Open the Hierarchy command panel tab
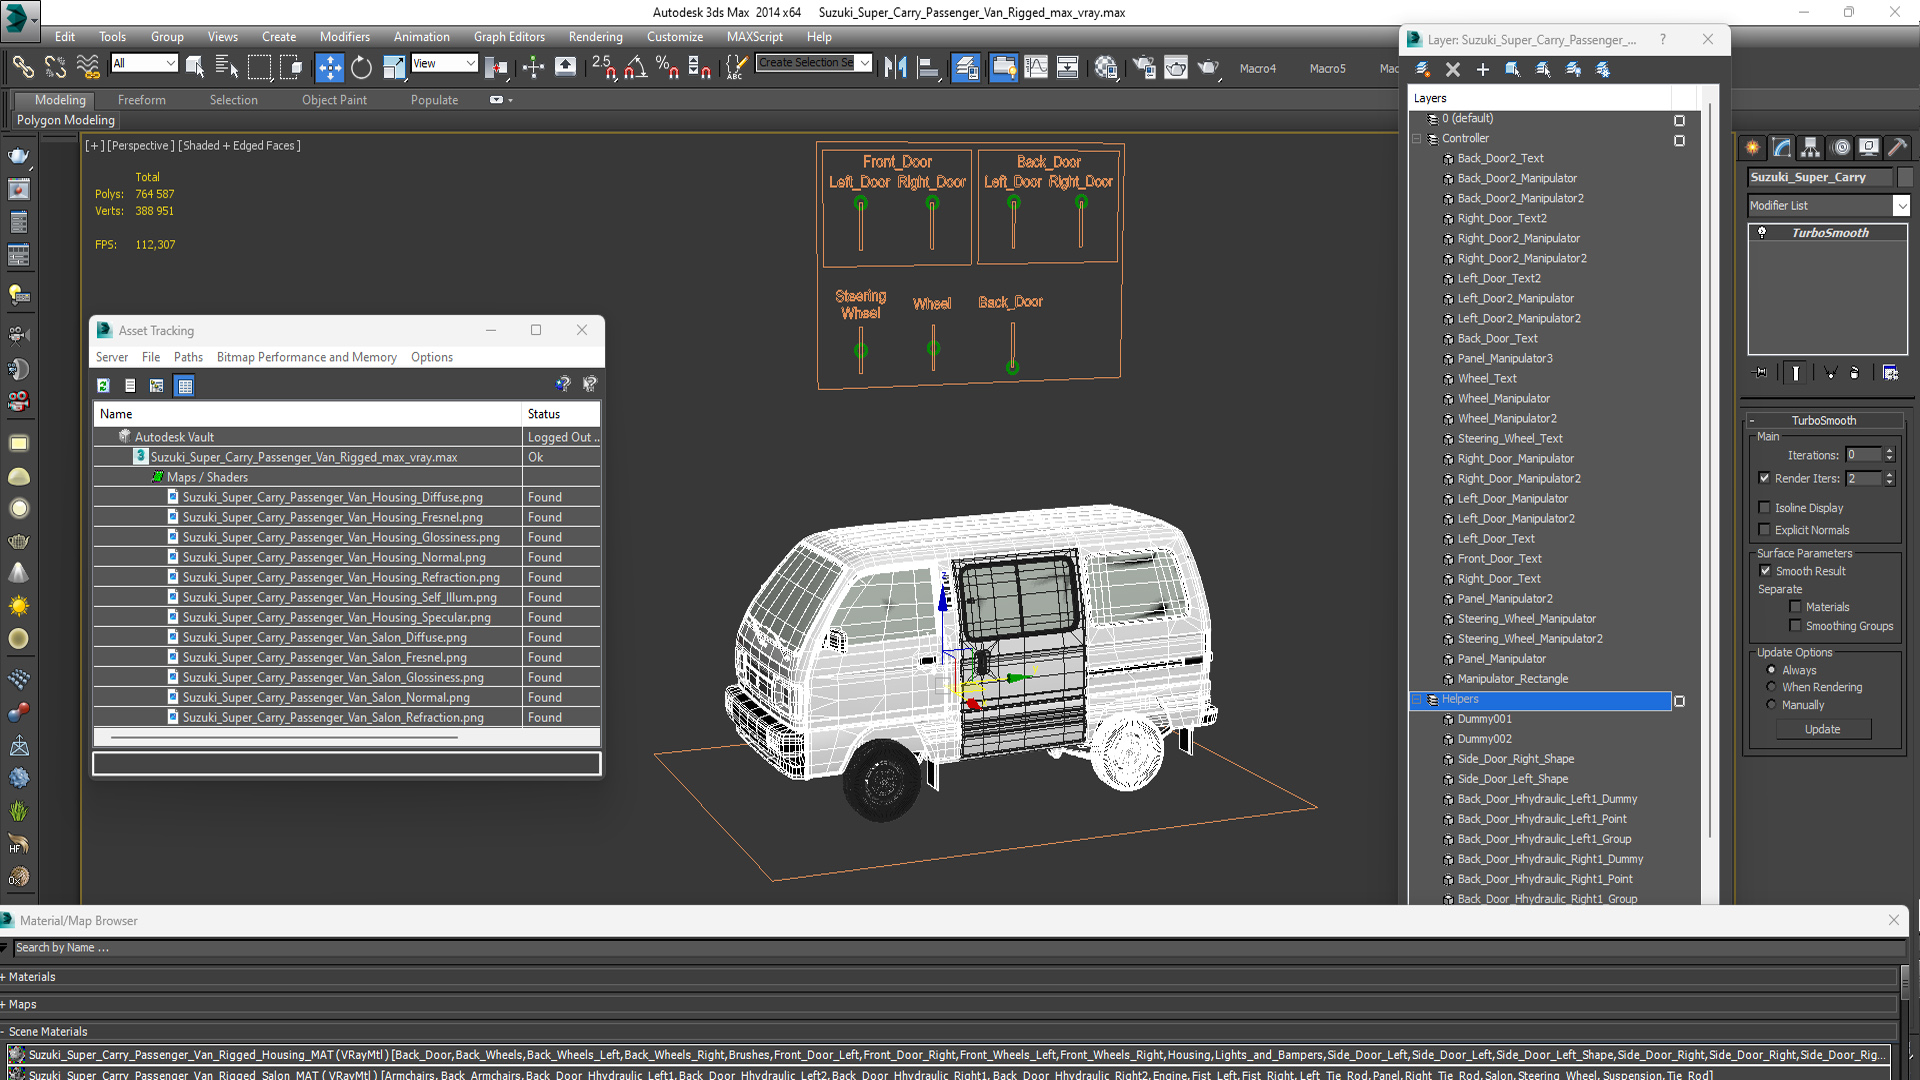The width and height of the screenshot is (1920, 1080). coord(1811,148)
